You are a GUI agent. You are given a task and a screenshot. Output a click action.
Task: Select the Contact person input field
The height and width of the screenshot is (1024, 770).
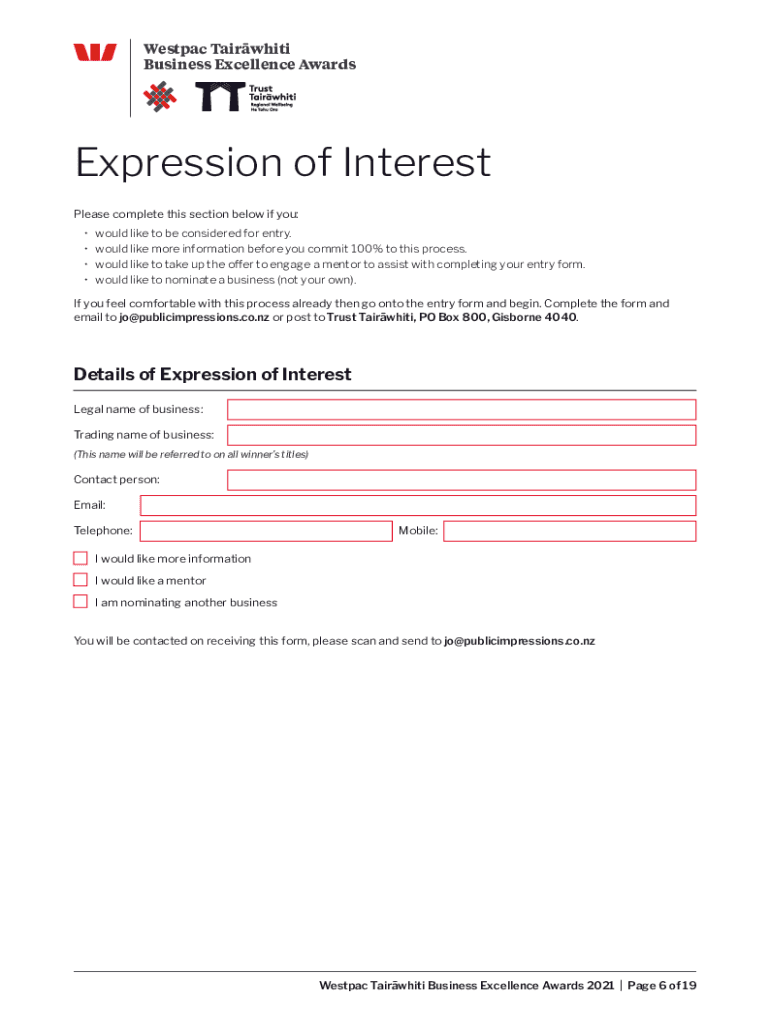[x=461, y=480]
